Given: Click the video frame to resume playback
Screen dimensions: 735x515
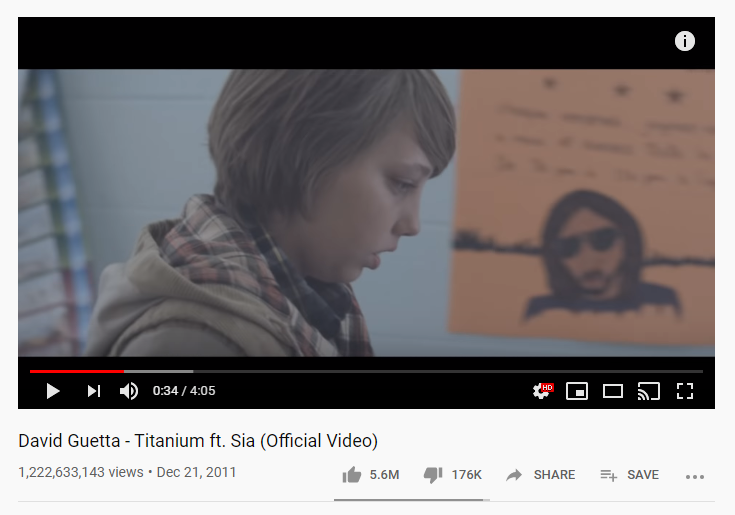Looking at the screenshot, I should [x=367, y=213].
